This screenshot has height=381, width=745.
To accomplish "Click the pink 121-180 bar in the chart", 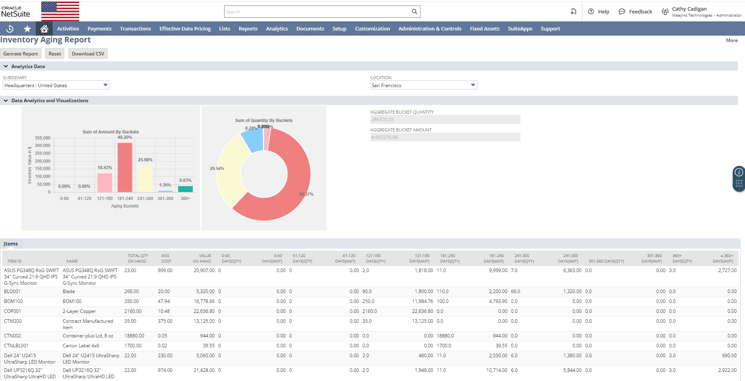I will [x=105, y=183].
